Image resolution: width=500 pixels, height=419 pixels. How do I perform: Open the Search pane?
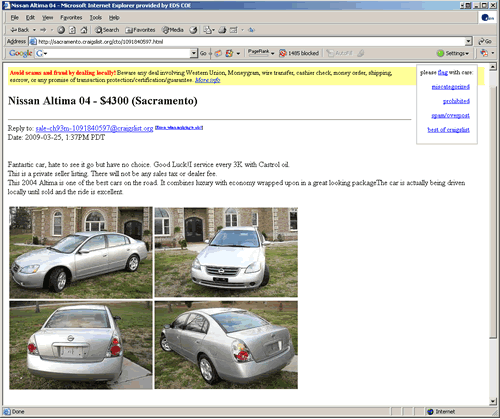[107, 30]
